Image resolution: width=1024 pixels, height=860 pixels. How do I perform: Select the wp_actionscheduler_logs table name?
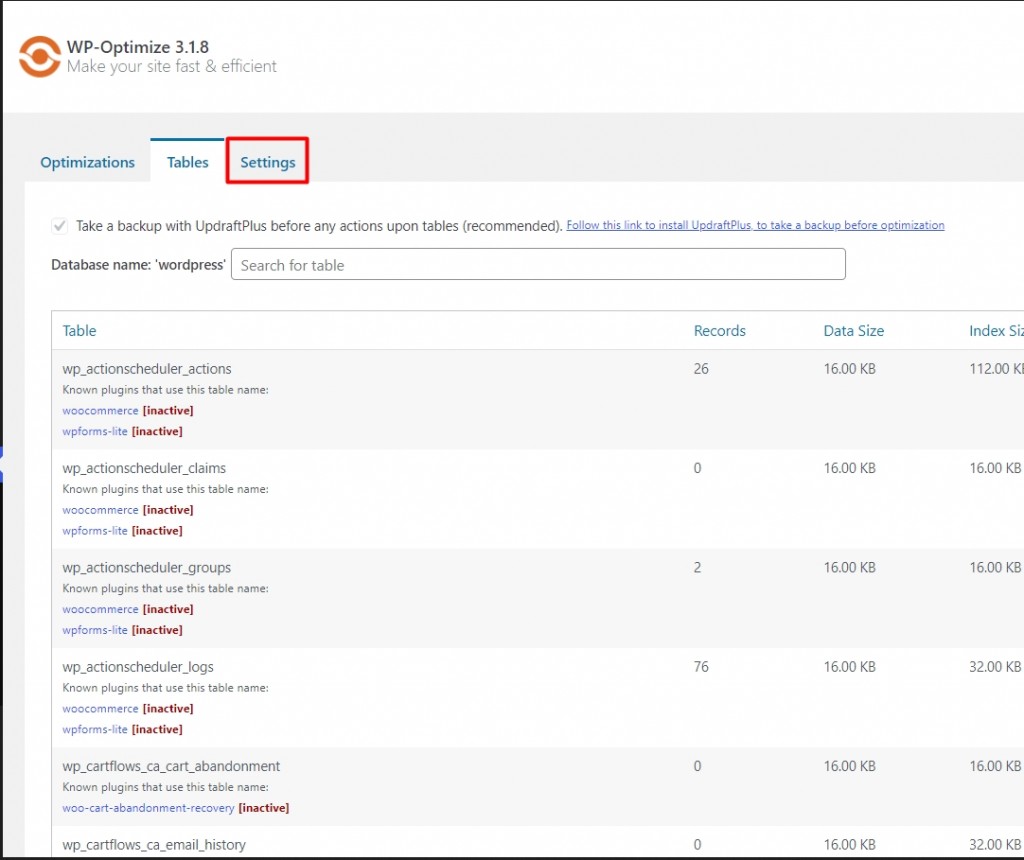pos(138,667)
